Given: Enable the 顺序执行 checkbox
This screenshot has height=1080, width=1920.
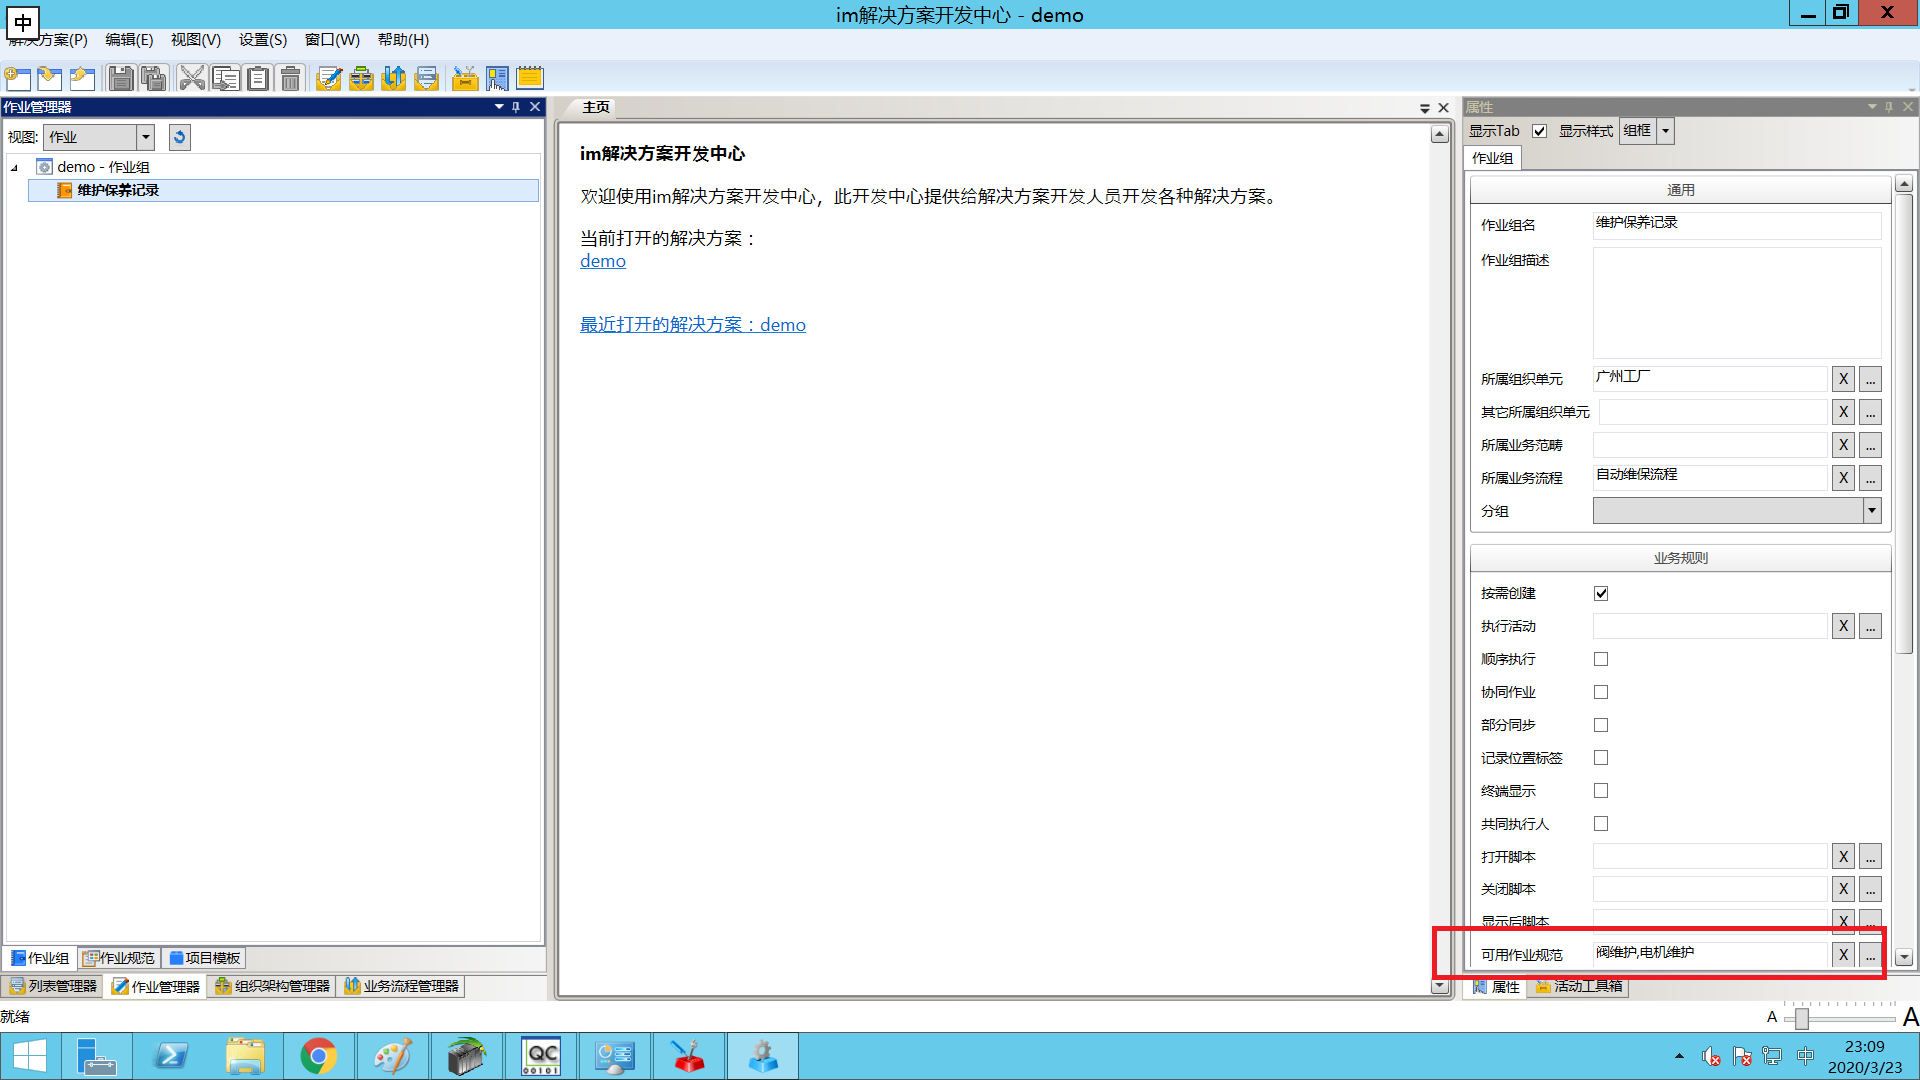Looking at the screenshot, I should [1601, 659].
